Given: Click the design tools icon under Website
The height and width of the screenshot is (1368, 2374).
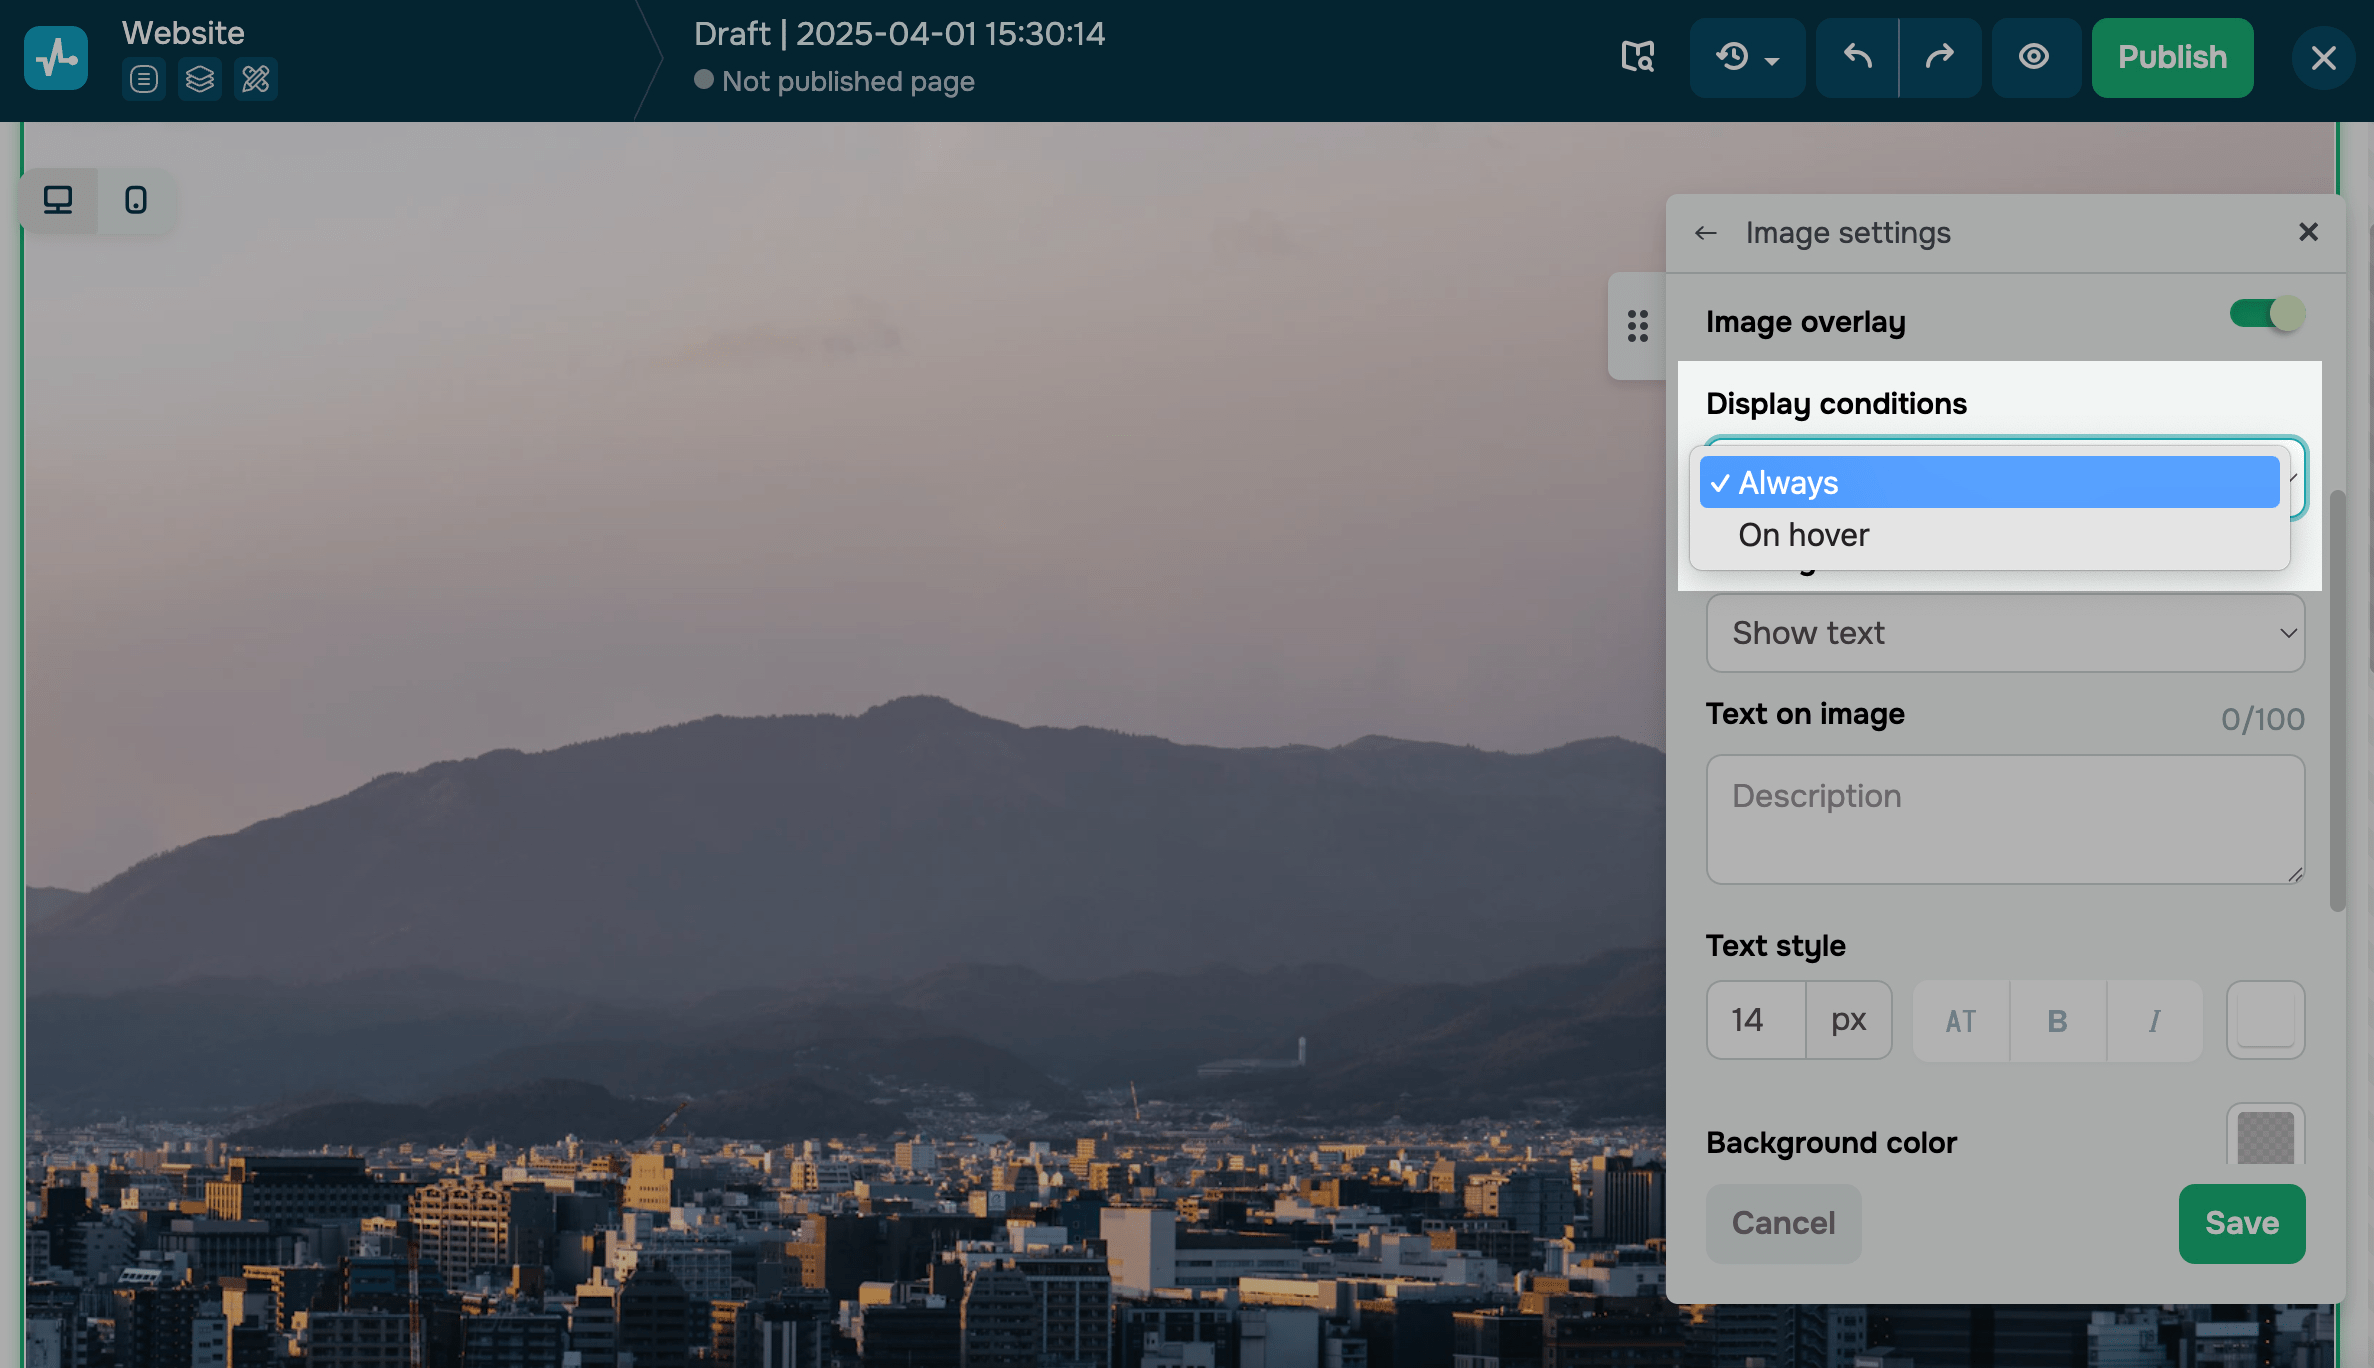Looking at the screenshot, I should (256, 79).
